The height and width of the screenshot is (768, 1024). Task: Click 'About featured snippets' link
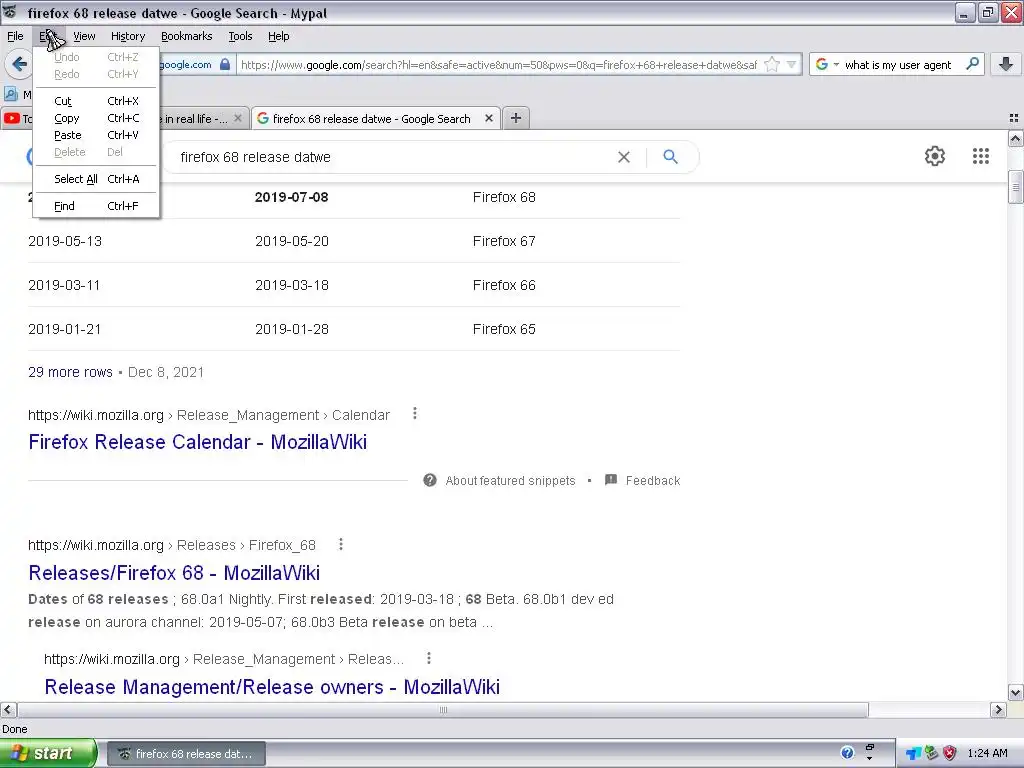(510, 480)
